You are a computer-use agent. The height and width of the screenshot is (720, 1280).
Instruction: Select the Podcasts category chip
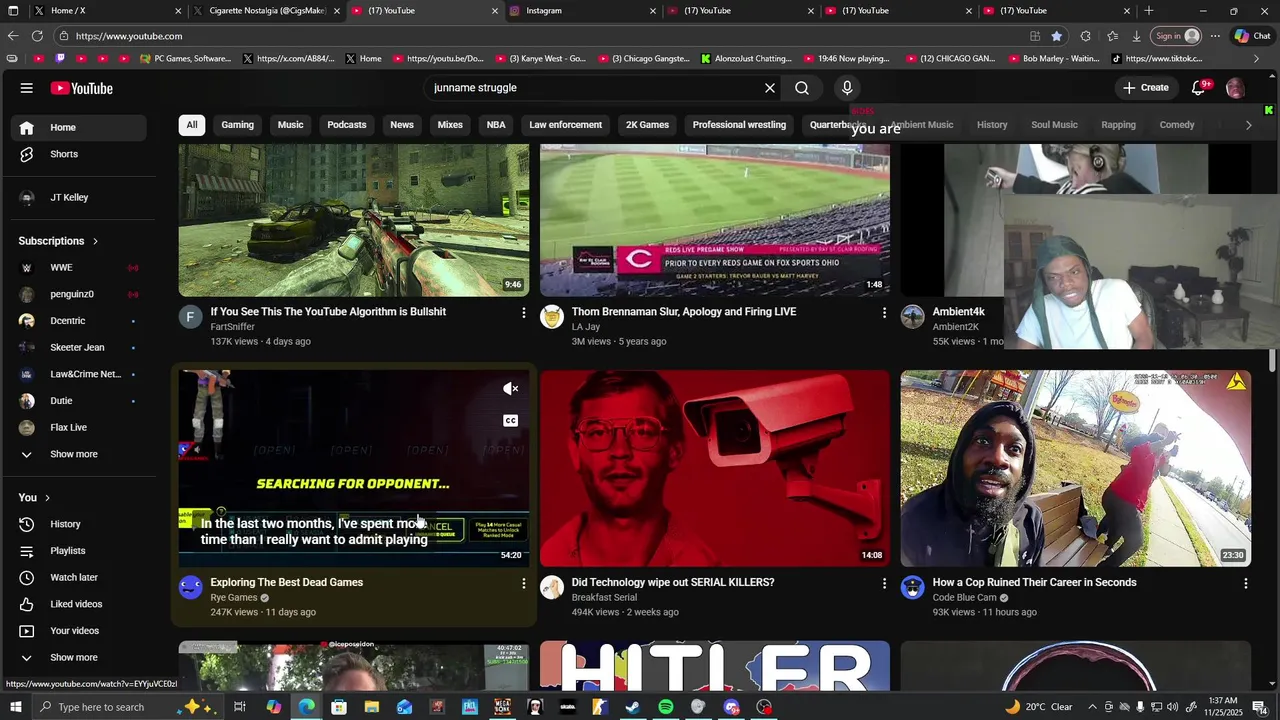point(347,125)
